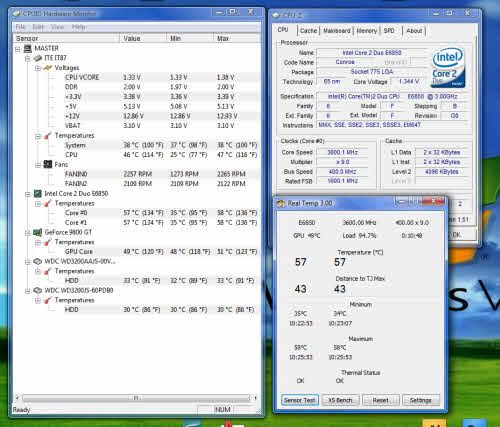Click thermometer icon under Intel Core 2 Duo Temperatures
This screenshot has height=427, width=500.
coord(48,203)
